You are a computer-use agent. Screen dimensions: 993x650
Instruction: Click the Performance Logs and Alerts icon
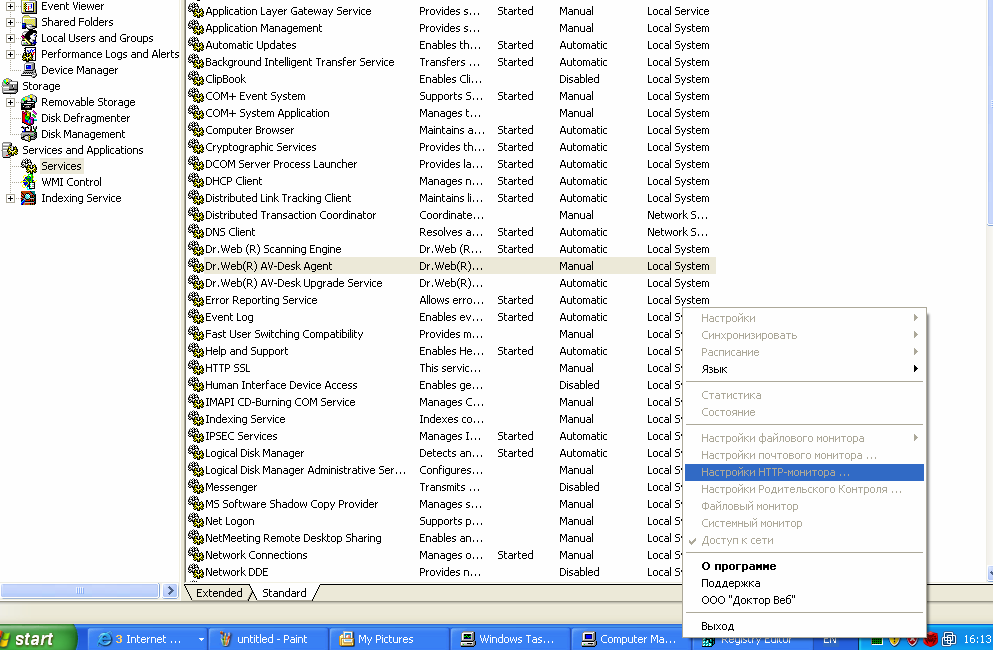click(29, 54)
